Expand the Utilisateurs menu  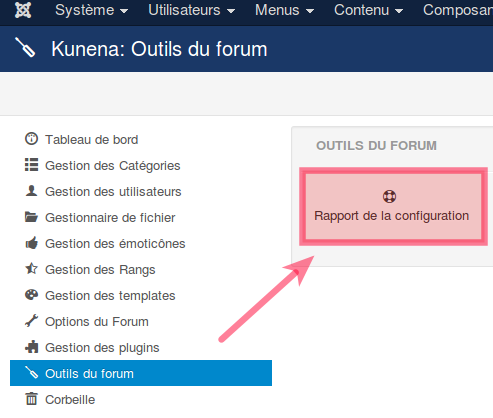(x=191, y=10)
